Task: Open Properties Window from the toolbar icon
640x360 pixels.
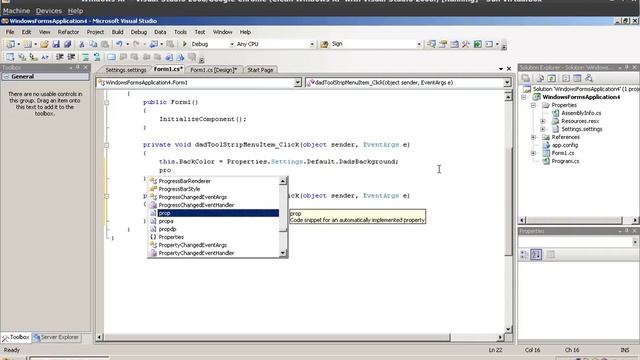Action: (x=443, y=44)
